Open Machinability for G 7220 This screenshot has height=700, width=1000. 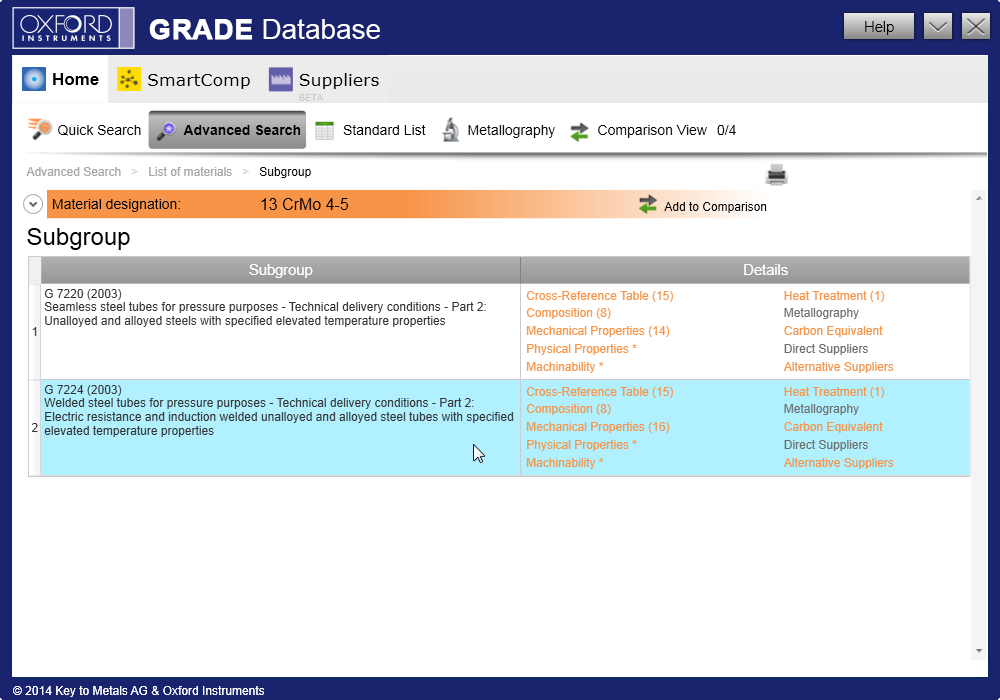click(x=564, y=367)
